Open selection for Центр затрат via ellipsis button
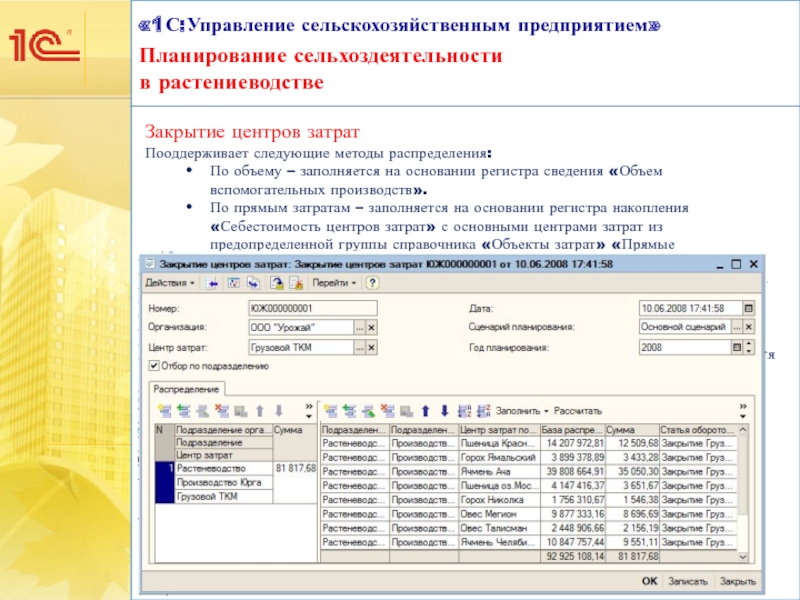 pos(360,347)
